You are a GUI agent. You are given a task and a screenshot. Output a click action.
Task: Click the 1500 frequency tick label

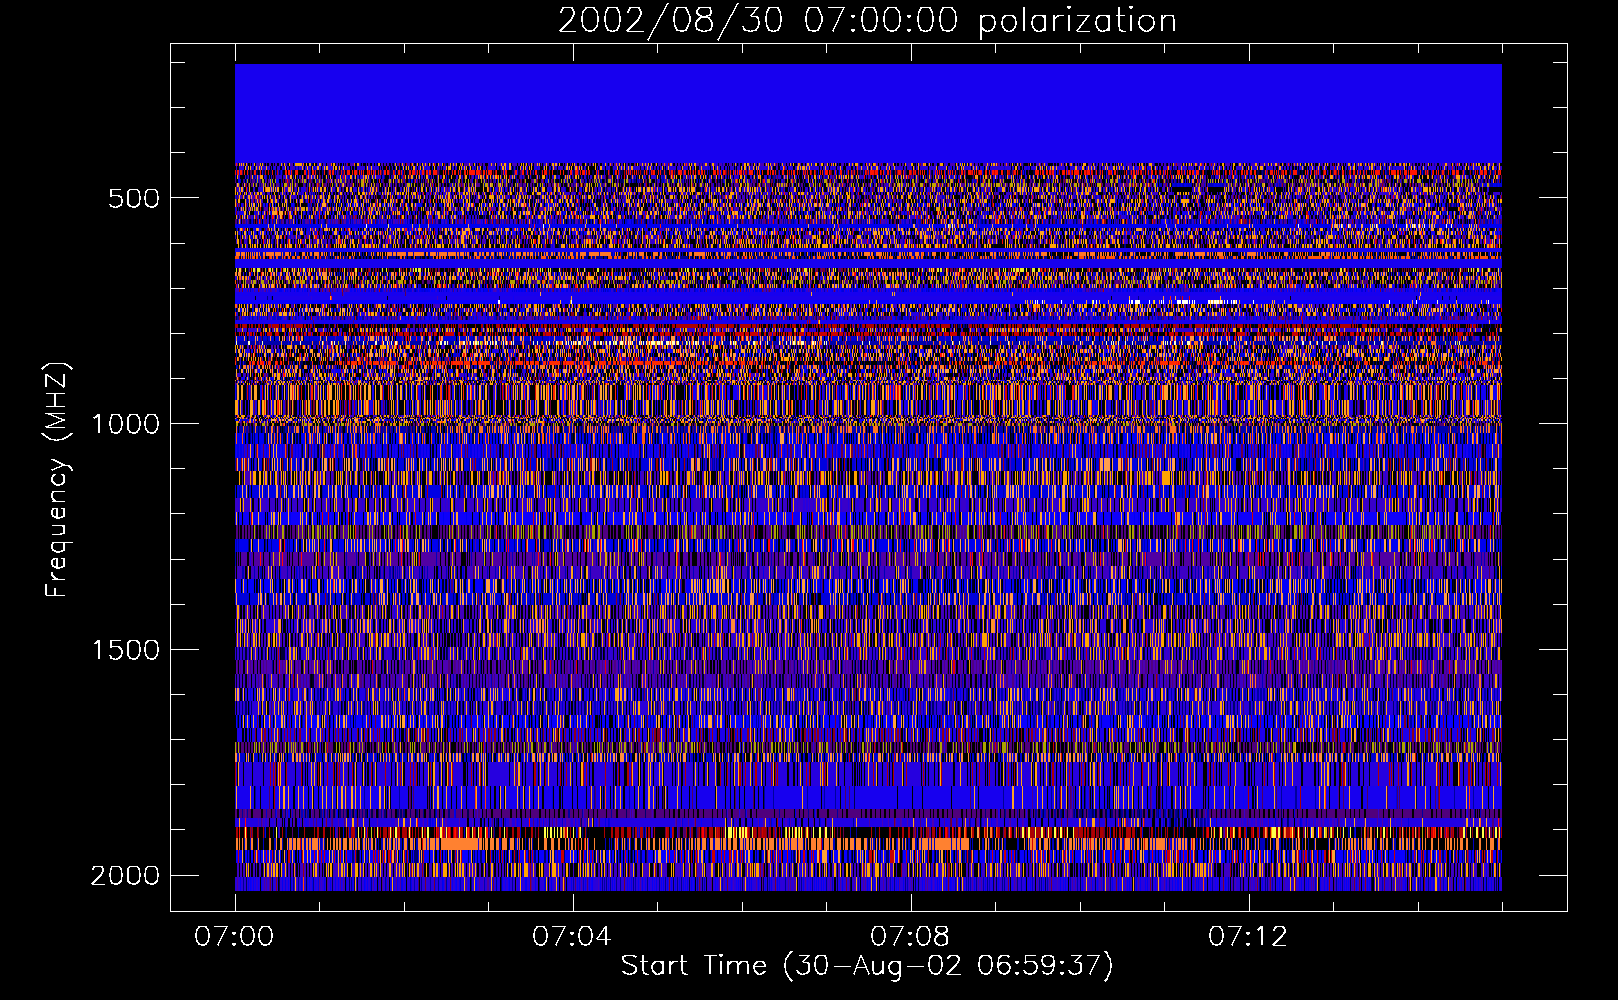pos(126,650)
